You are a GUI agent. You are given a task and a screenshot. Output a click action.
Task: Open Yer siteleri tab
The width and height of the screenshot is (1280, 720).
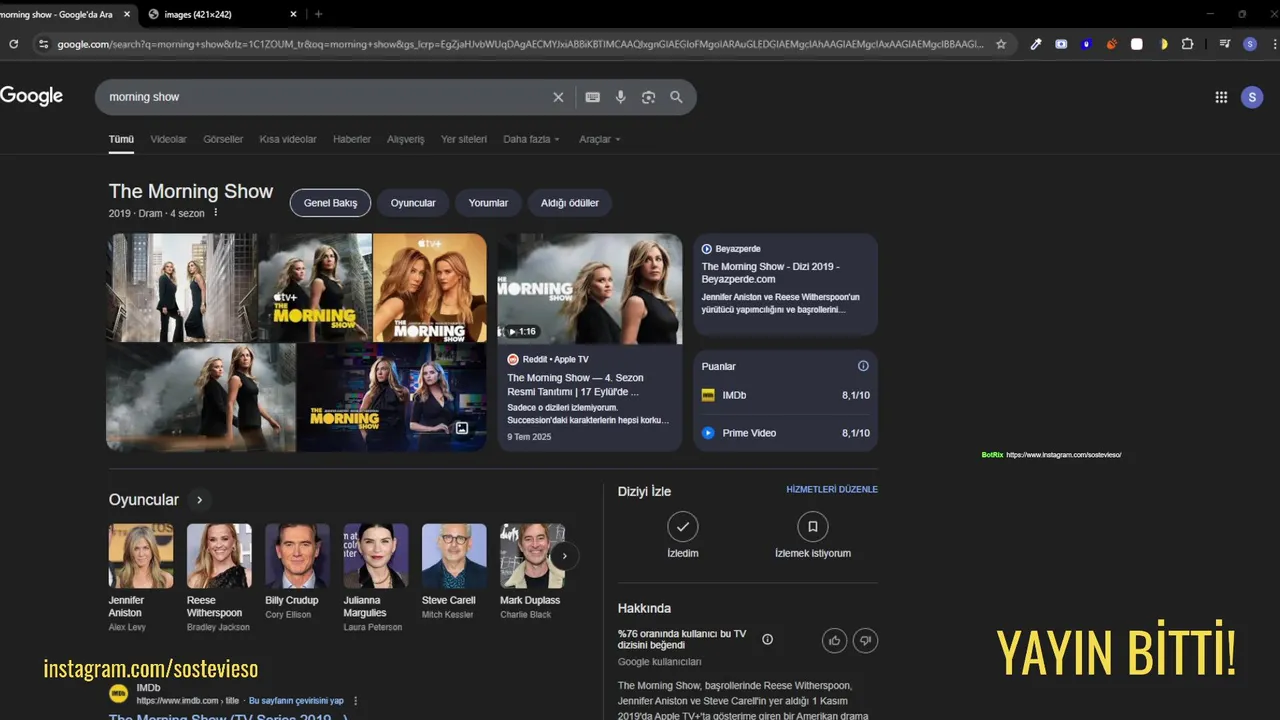464,139
